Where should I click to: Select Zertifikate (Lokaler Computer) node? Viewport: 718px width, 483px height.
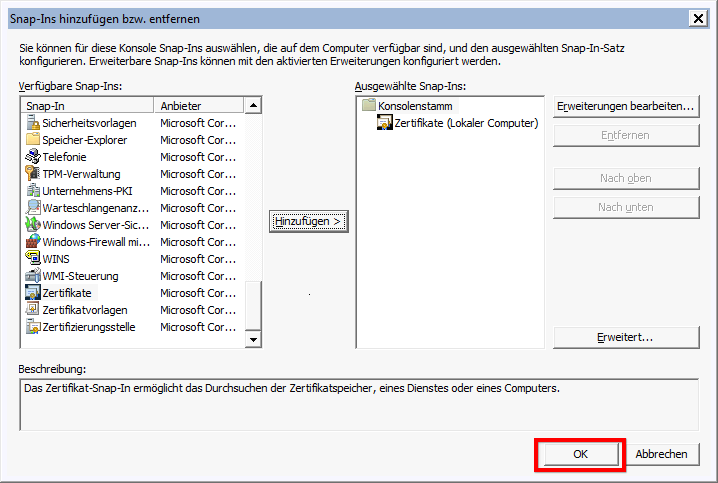click(465, 123)
